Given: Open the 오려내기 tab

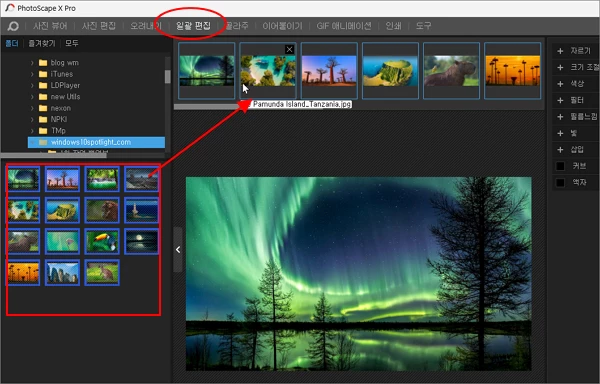Looking at the screenshot, I should pyautogui.click(x=146, y=26).
